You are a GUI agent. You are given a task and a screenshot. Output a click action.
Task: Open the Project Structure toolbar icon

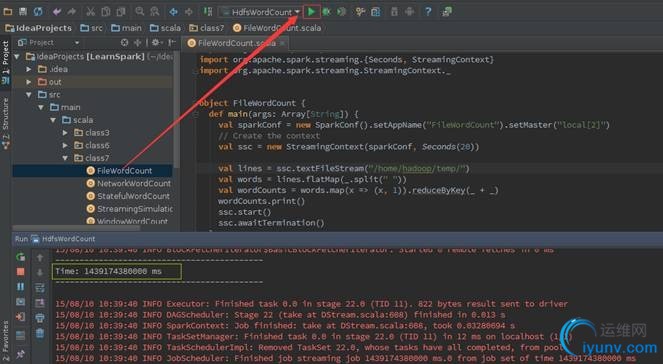(375, 12)
